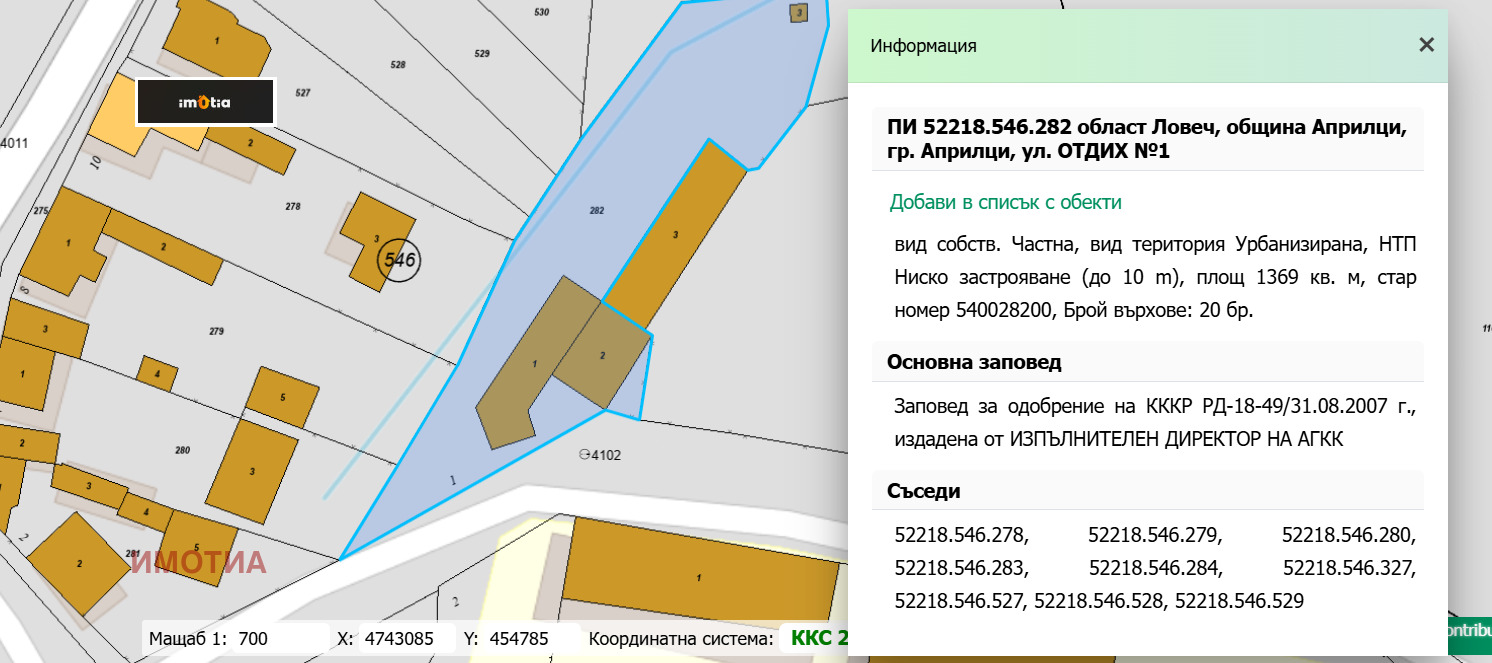Click the X coordinate field
Viewport: 1492px width, 663px height.
pos(404,636)
